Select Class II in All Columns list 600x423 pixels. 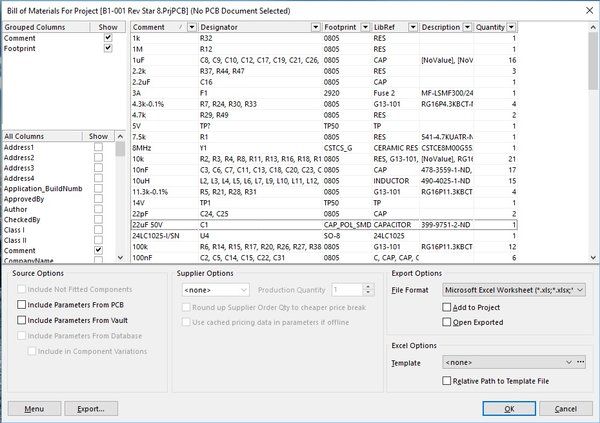pyautogui.click(x=15, y=240)
